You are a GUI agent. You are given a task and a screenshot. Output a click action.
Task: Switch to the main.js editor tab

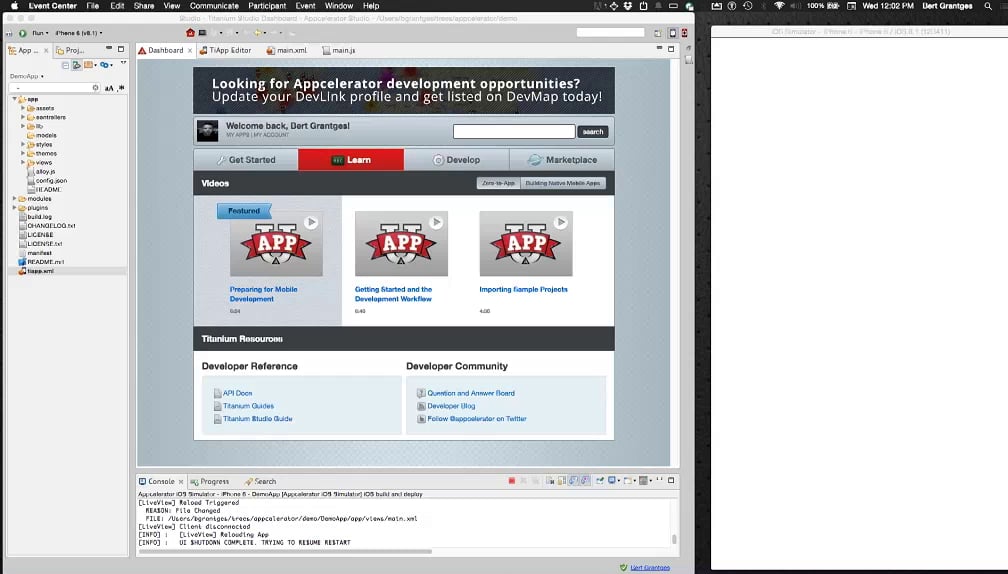(339, 50)
